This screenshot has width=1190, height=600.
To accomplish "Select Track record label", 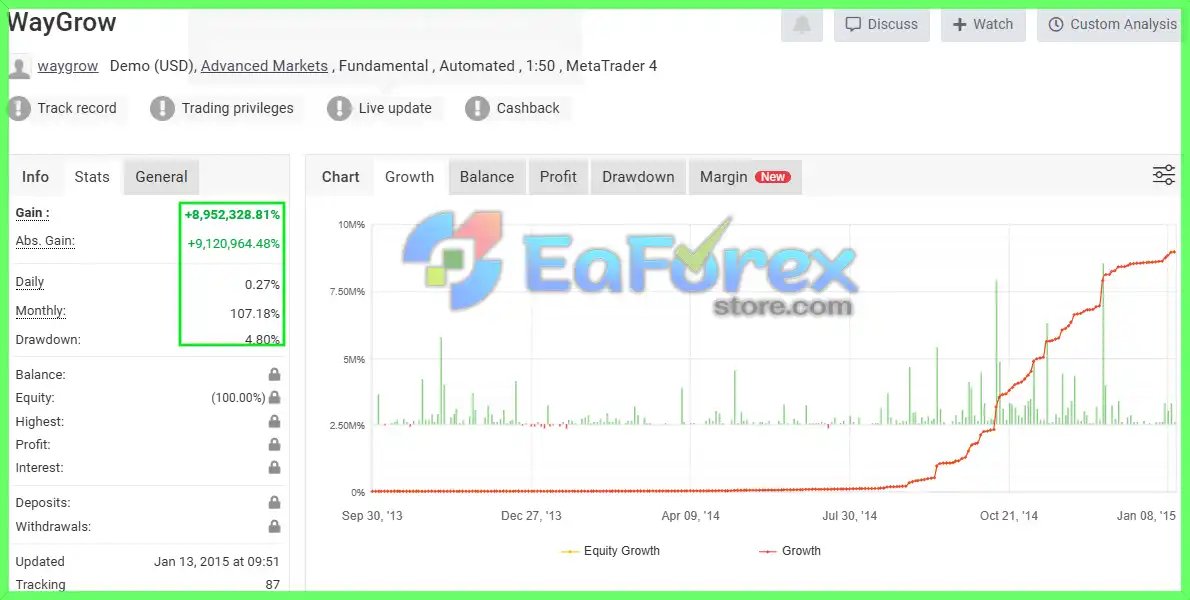I will tap(77, 108).
